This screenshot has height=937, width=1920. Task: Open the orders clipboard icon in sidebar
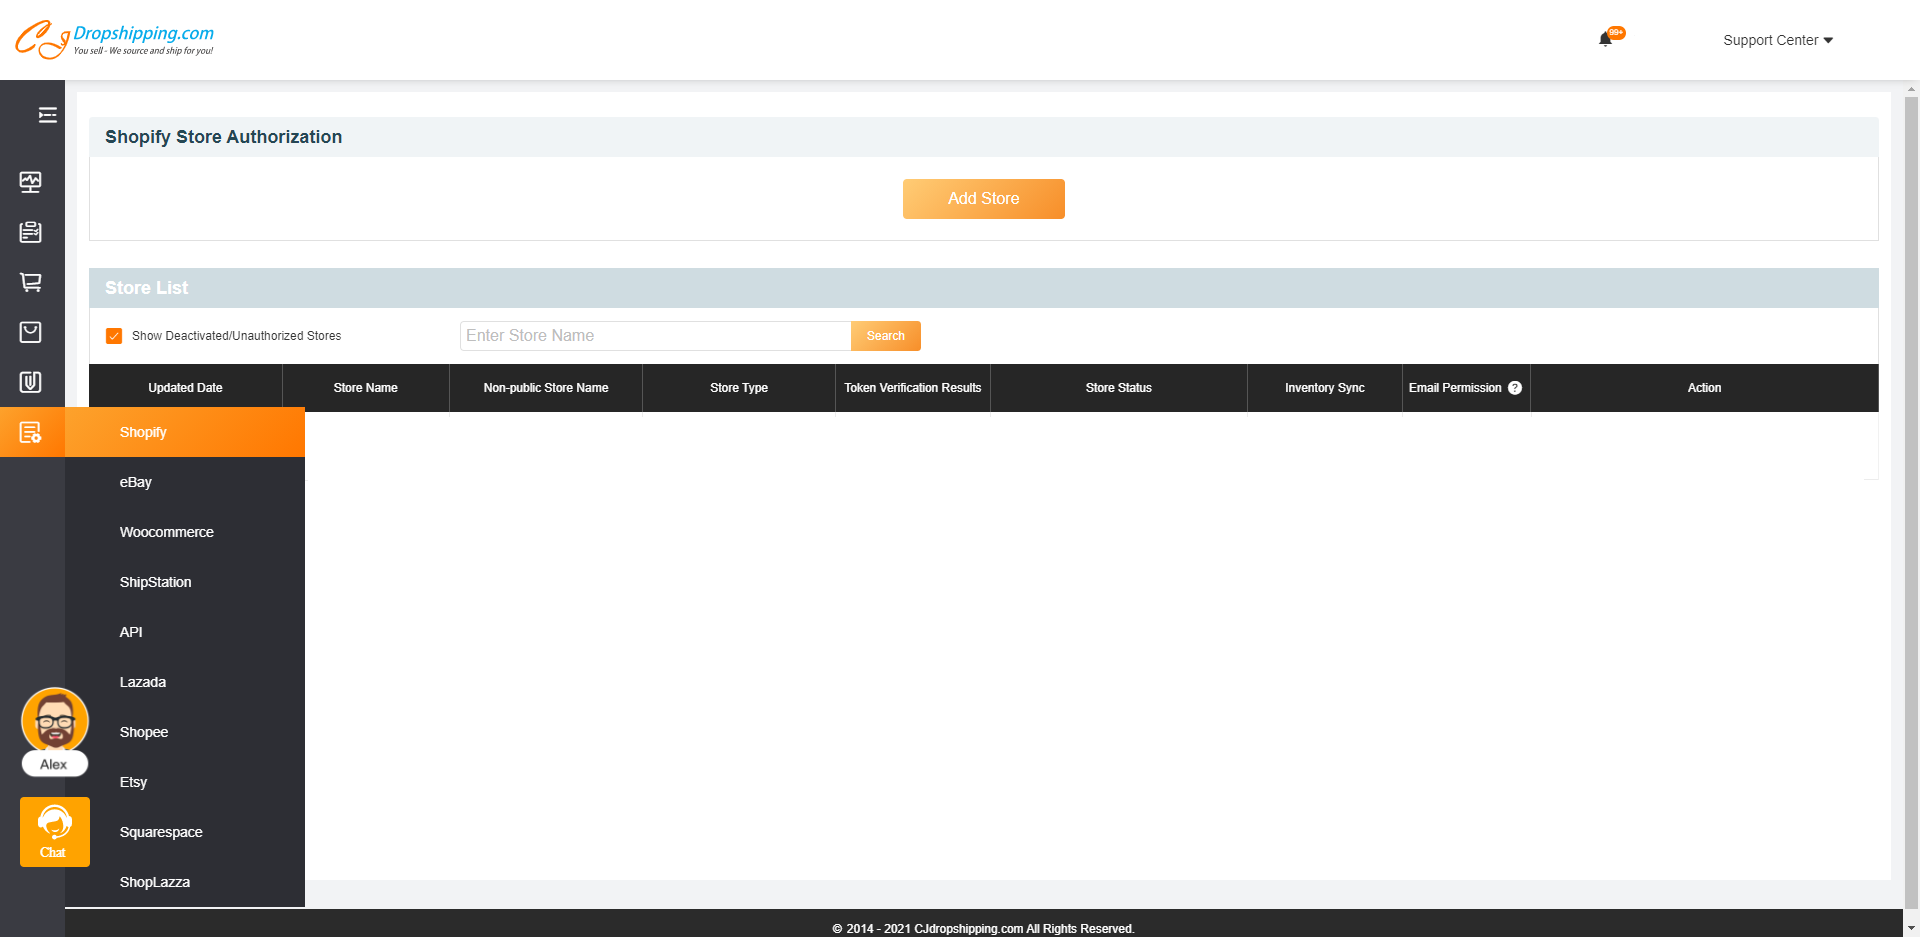click(31, 232)
